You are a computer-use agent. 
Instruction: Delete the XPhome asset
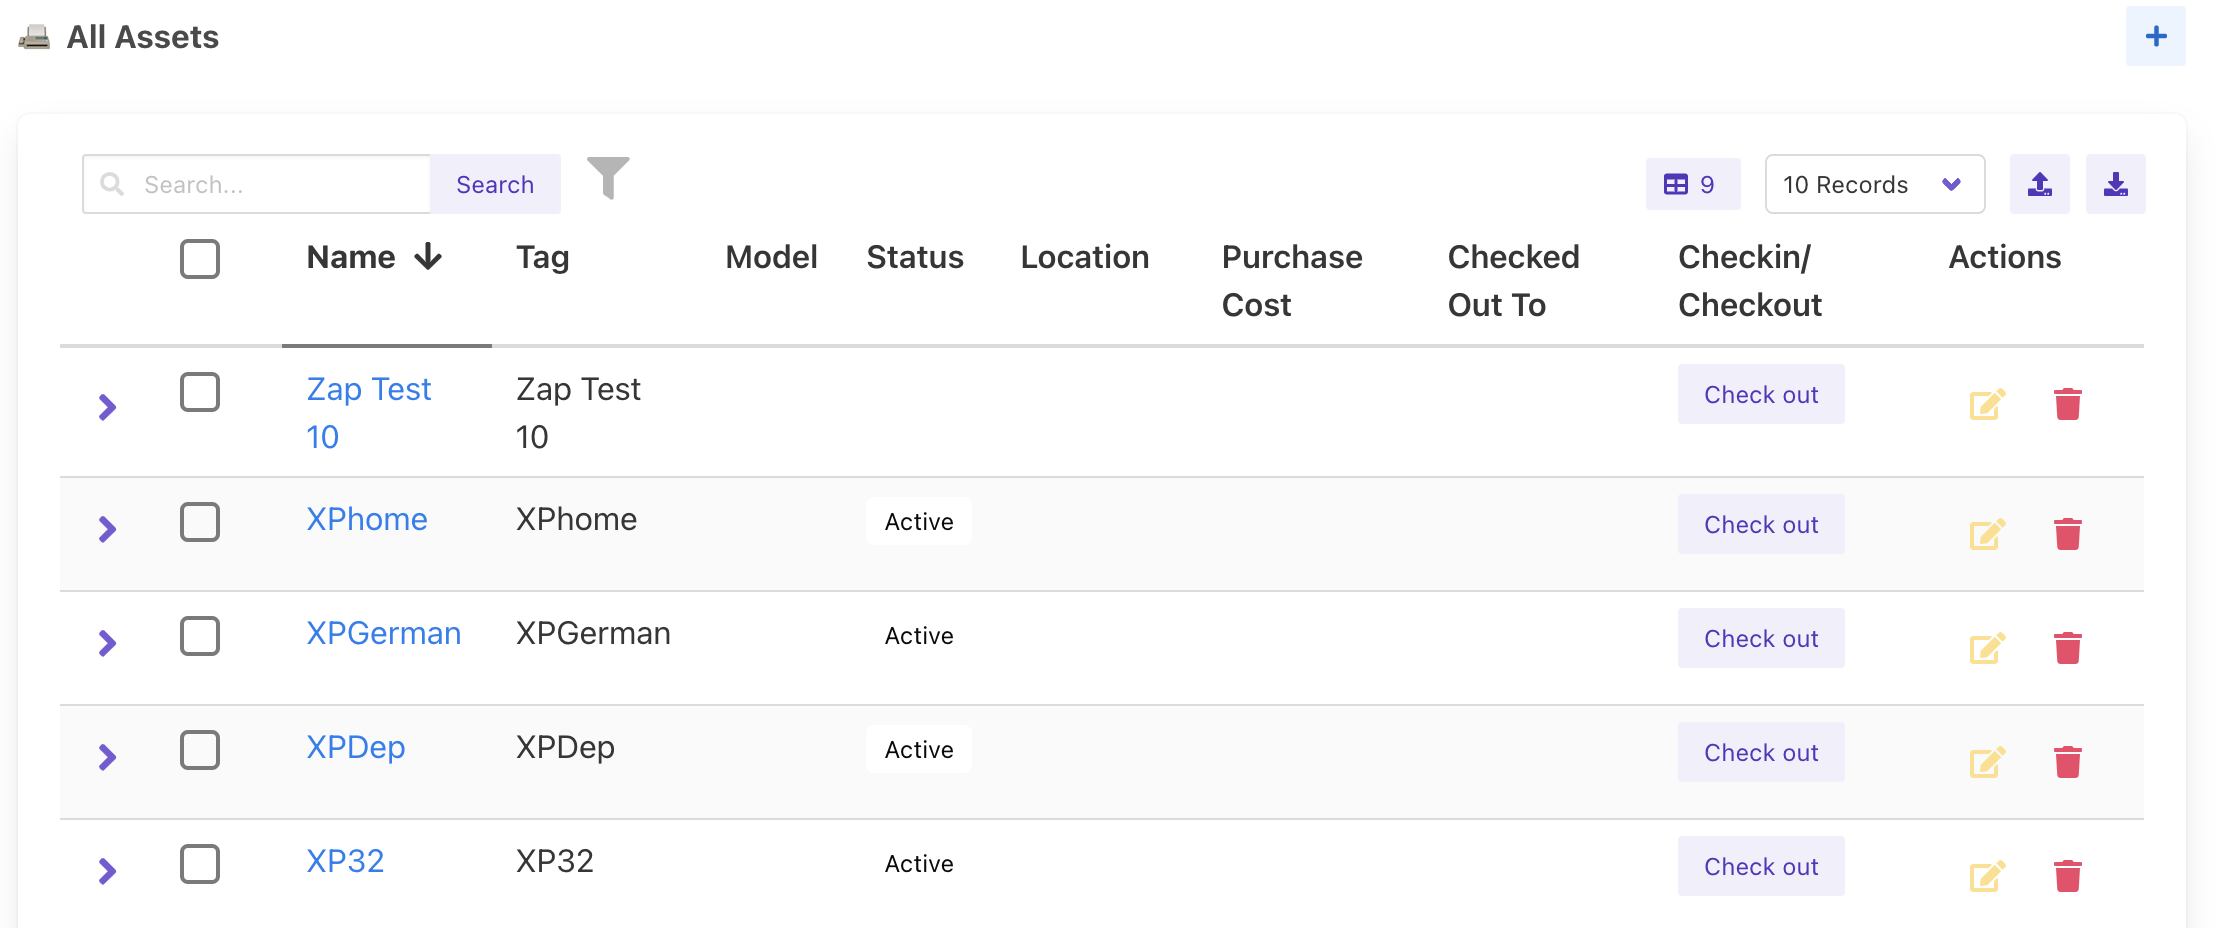coord(2067,534)
